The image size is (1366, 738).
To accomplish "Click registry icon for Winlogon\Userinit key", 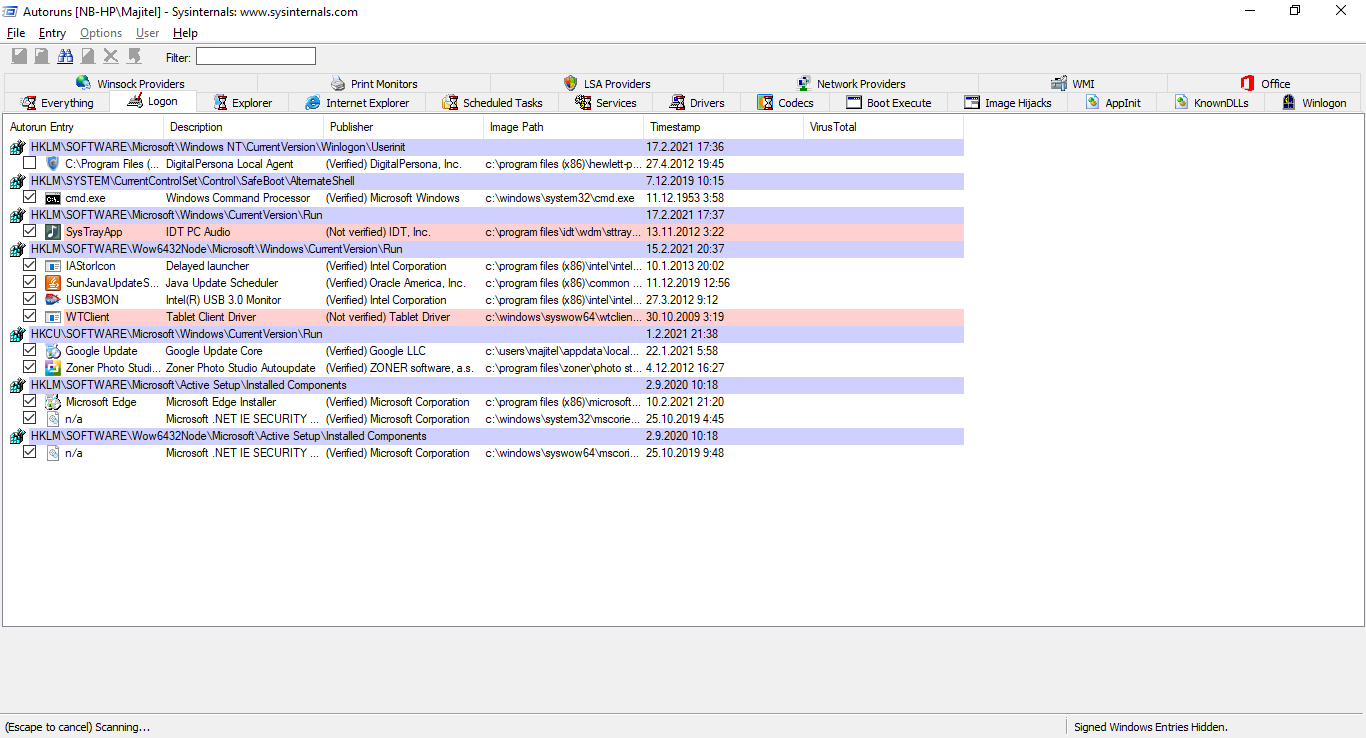I will click(17, 148).
